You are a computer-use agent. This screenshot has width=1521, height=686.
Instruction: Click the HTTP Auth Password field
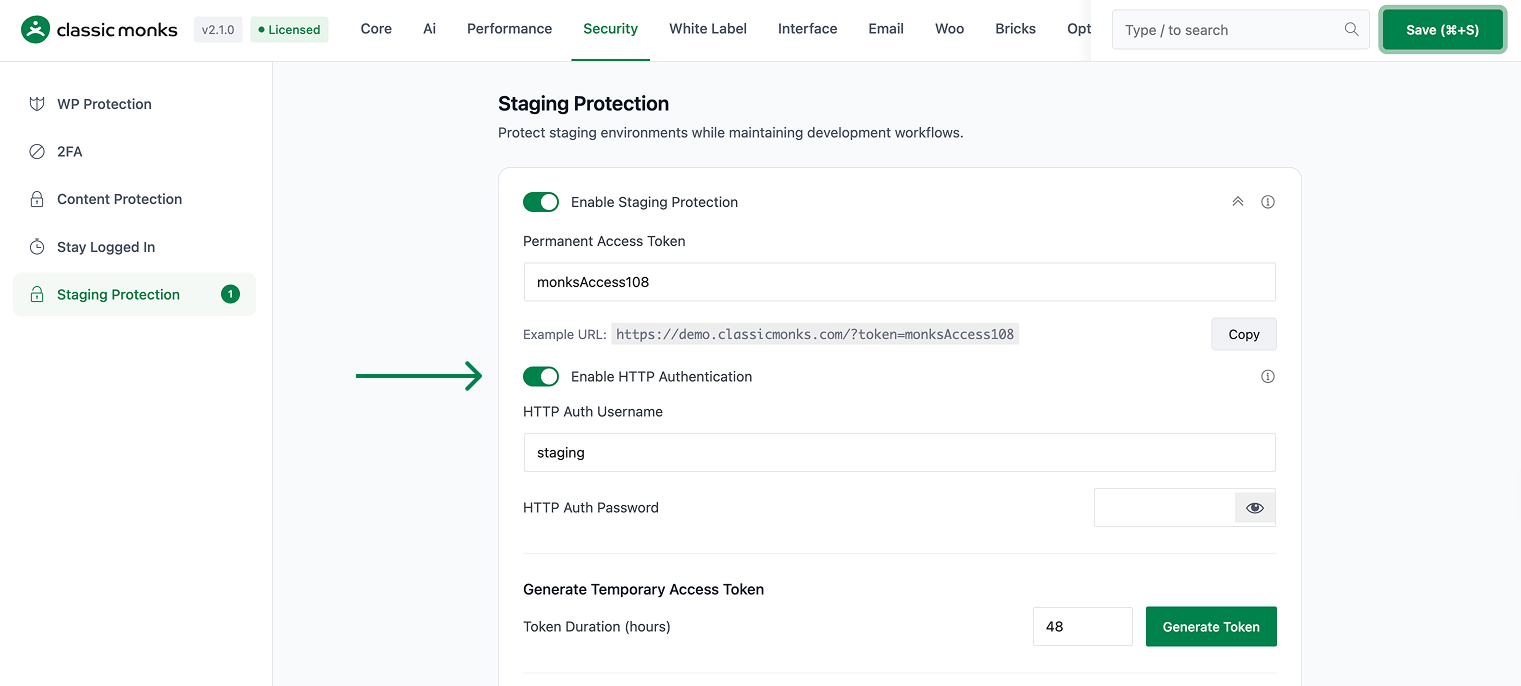point(1165,508)
